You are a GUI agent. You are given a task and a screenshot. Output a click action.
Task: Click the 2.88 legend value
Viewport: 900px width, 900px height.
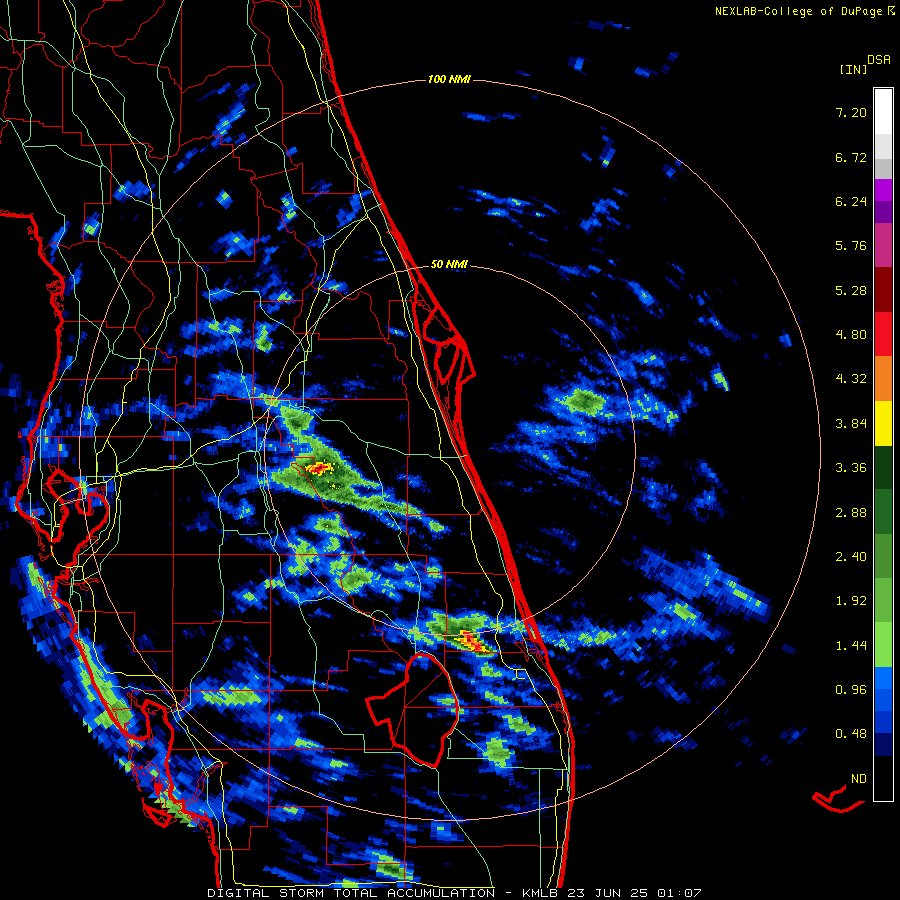coord(851,513)
